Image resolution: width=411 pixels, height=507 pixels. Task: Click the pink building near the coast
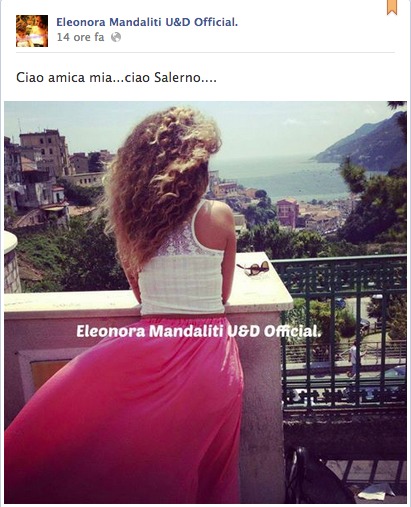click(287, 213)
